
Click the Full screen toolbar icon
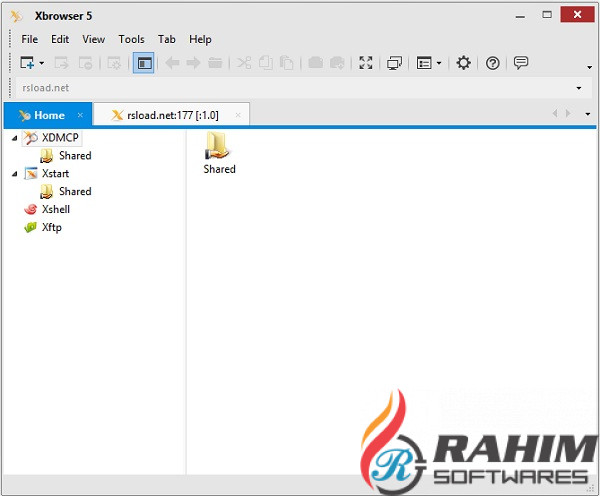point(366,63)
